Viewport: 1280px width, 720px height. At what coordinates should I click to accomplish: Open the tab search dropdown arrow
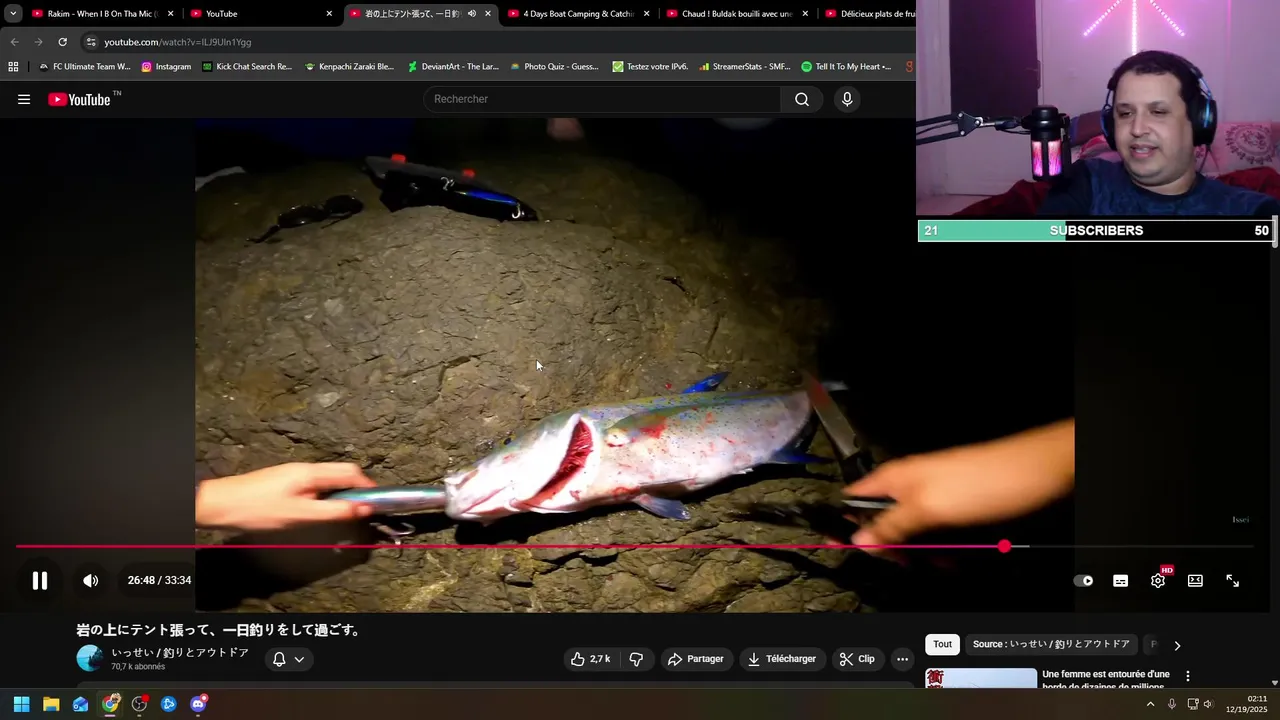coord(13,14)
